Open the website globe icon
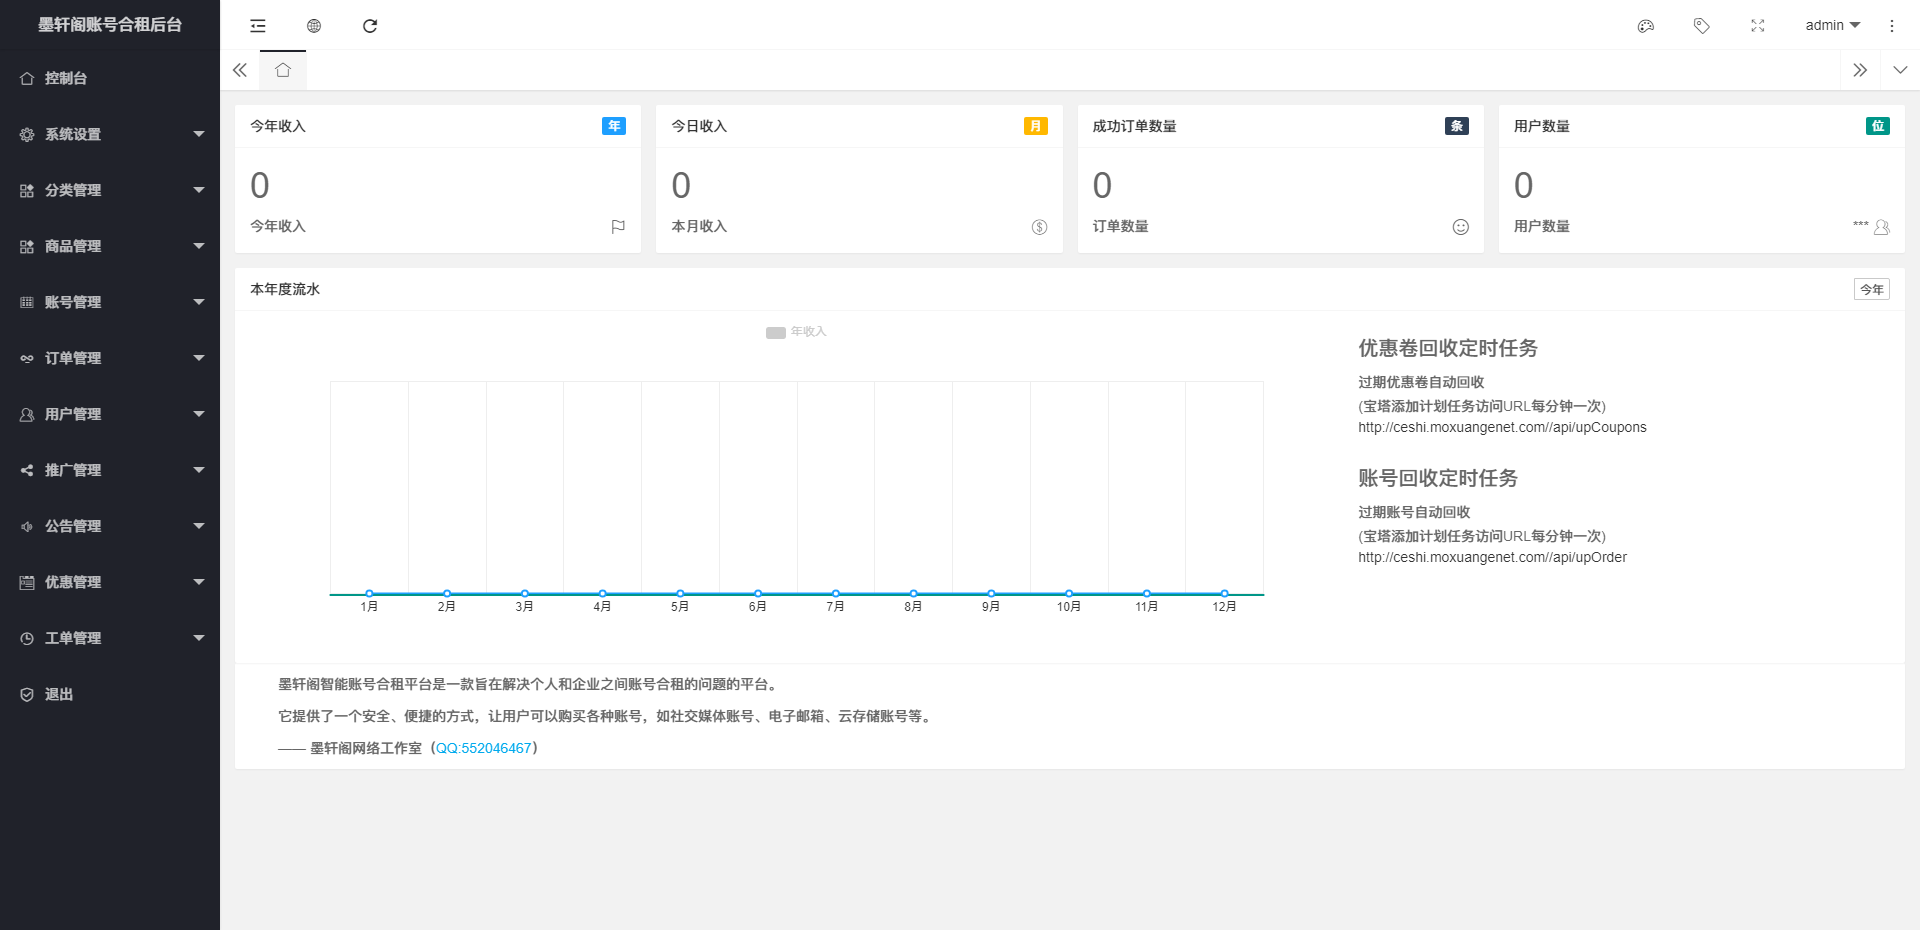 coord(314,26)
